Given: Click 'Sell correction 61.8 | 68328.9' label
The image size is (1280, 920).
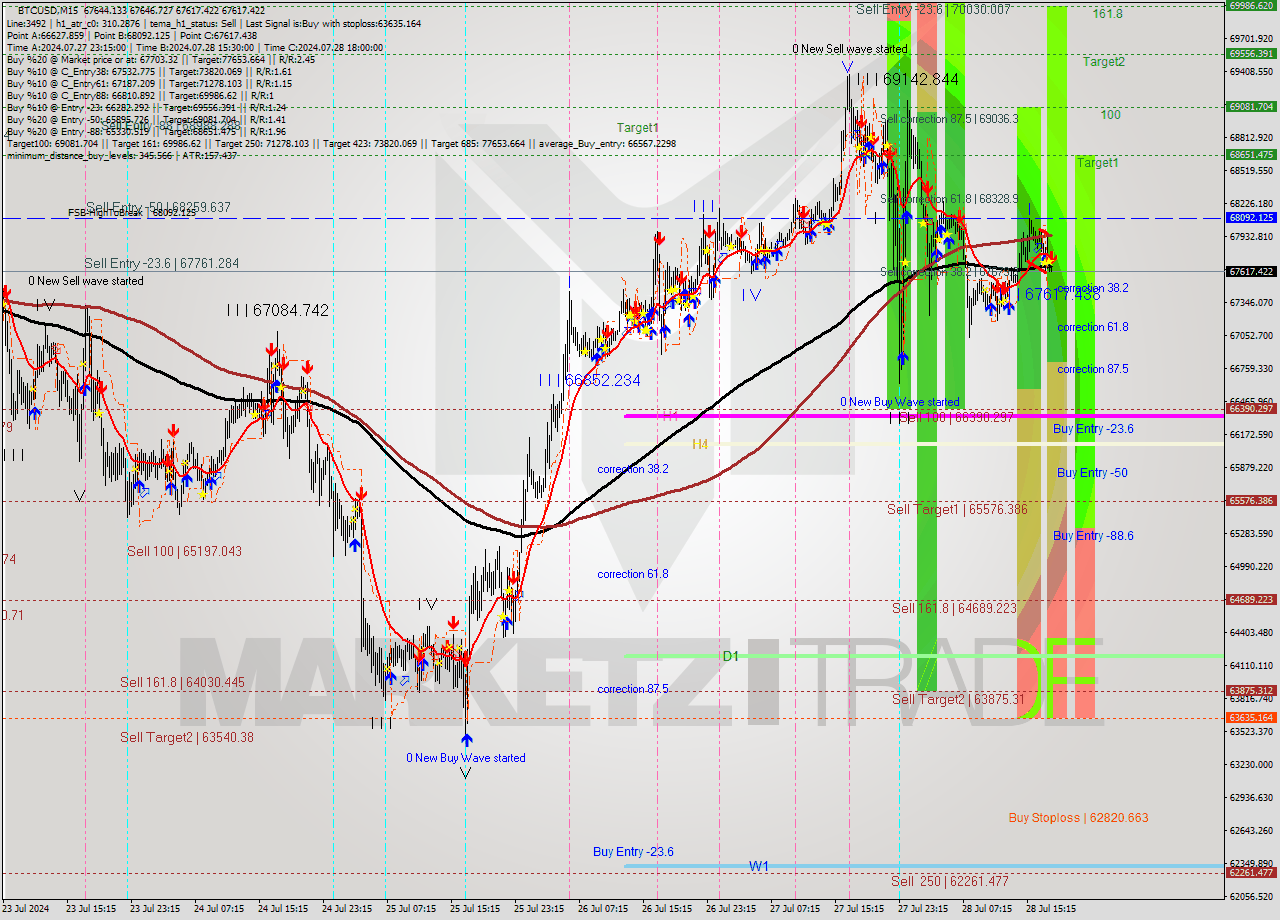Looking at the screenshot, I should [949, 199].
